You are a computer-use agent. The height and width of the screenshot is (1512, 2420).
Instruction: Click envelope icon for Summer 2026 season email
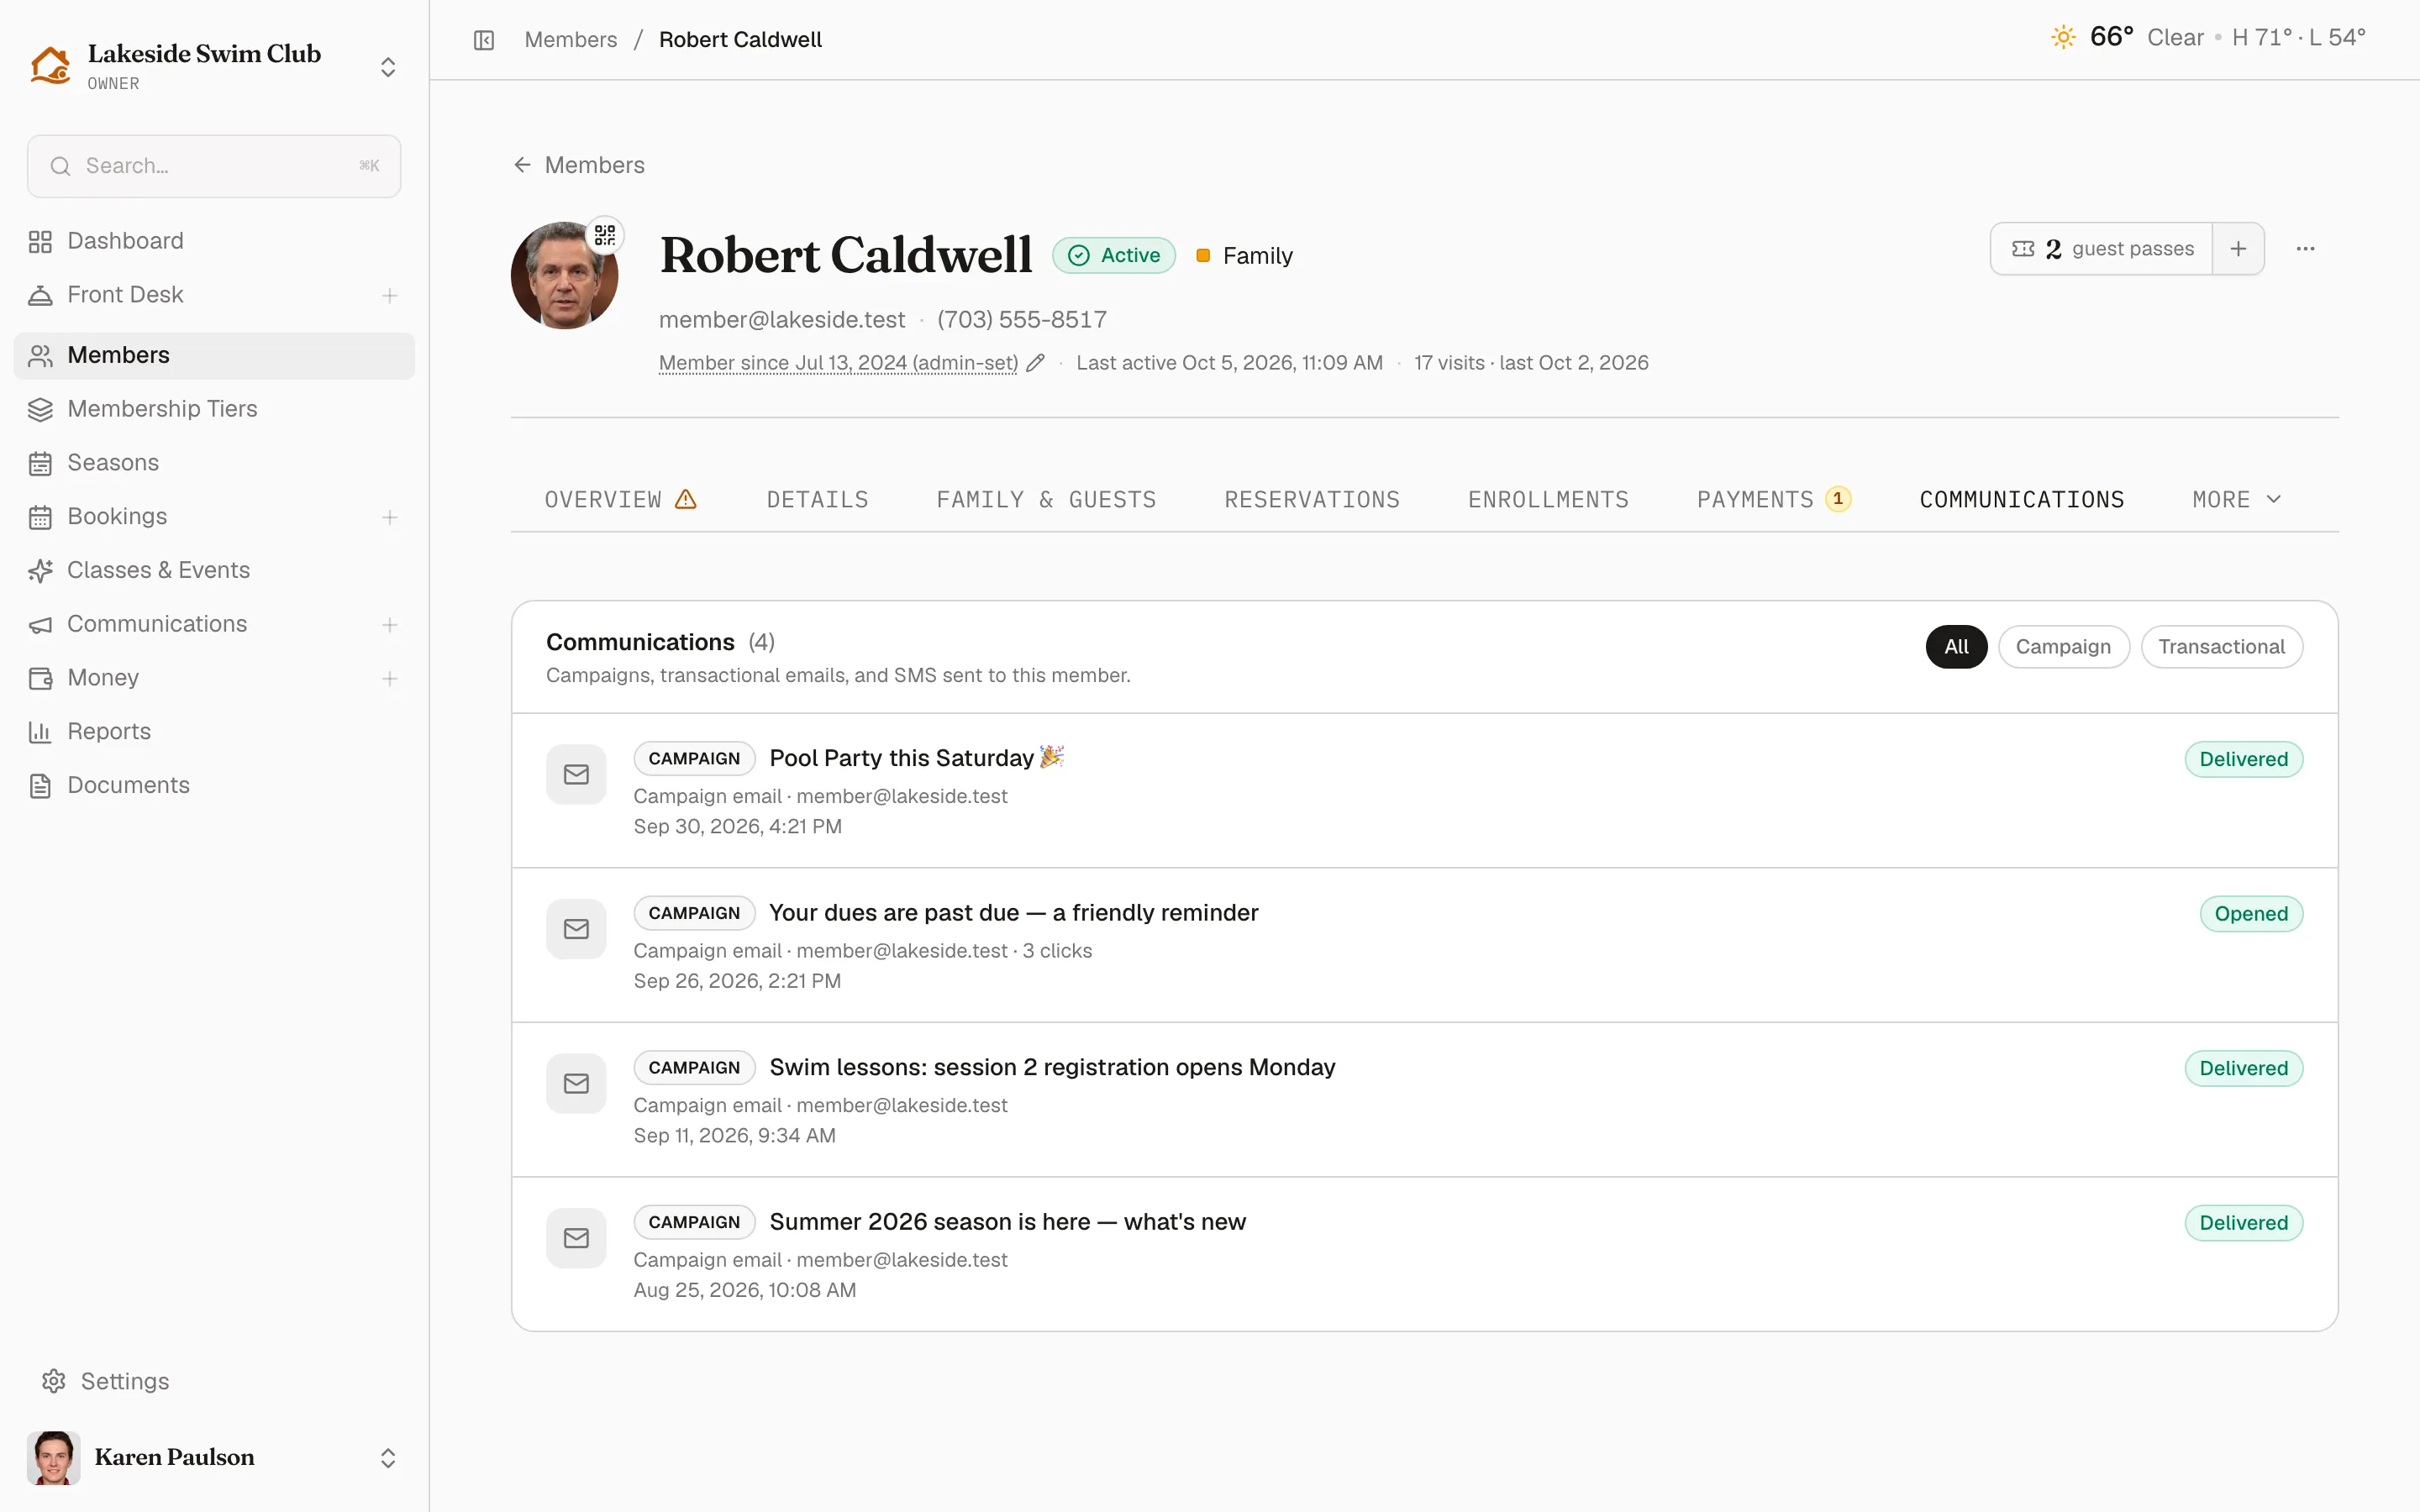tap(576, 1239)
